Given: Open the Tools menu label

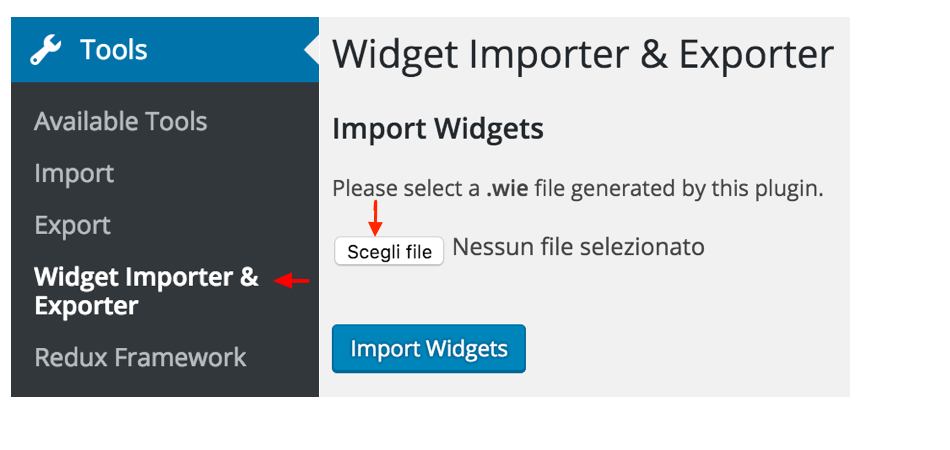Looking at the screenshot, I should pyautogui.click(x=114, y=50).
